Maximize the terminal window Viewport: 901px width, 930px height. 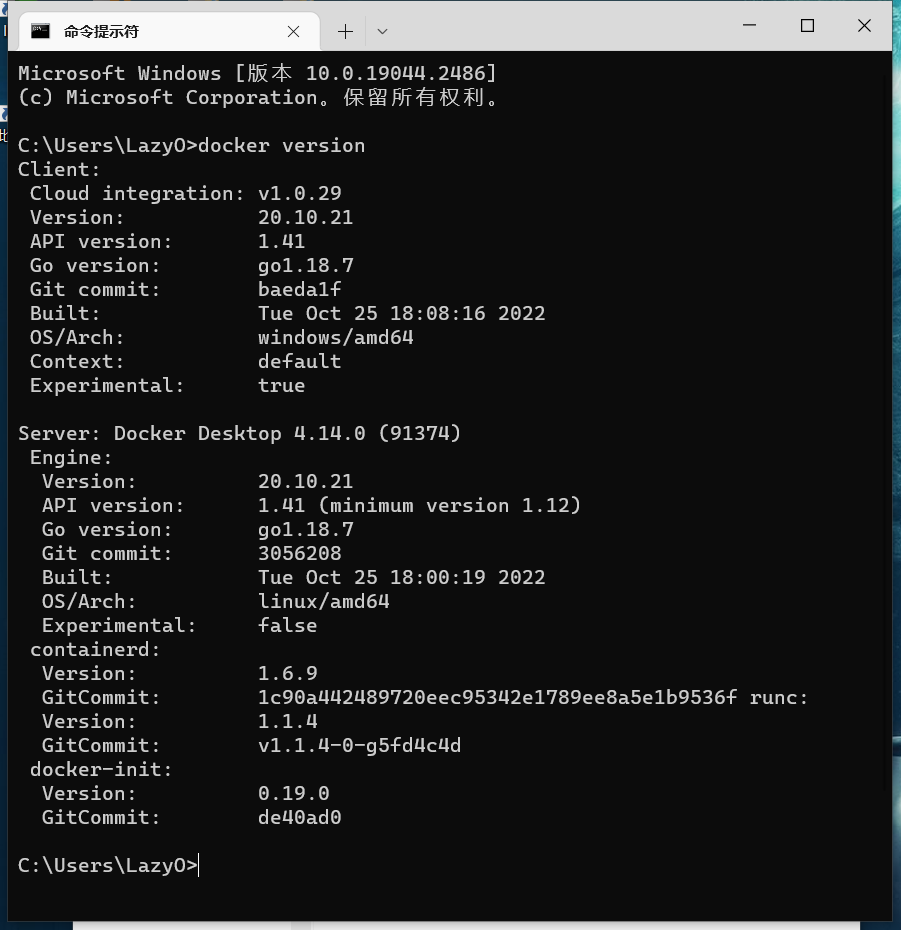pyautogui.click(x=806, y=26)
